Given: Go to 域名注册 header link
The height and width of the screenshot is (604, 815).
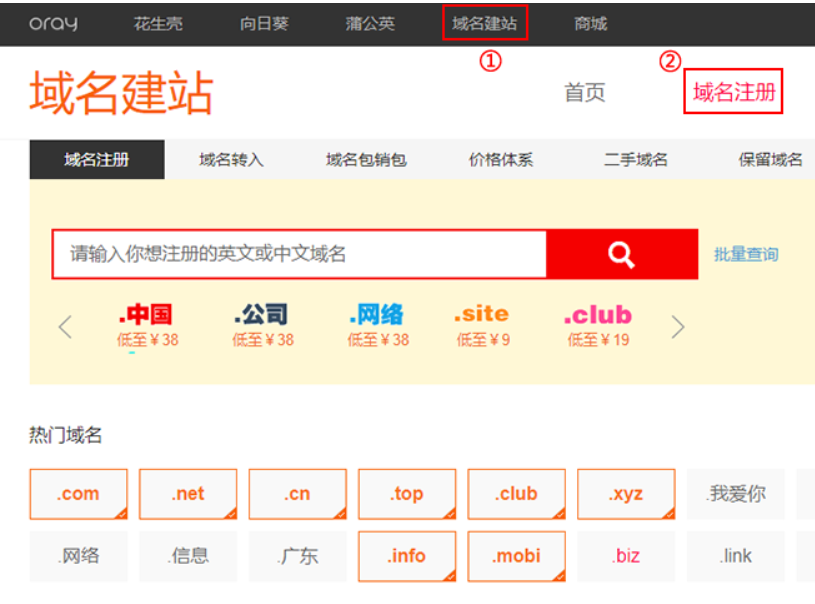Looking at the screenshot, I should 733,93.
